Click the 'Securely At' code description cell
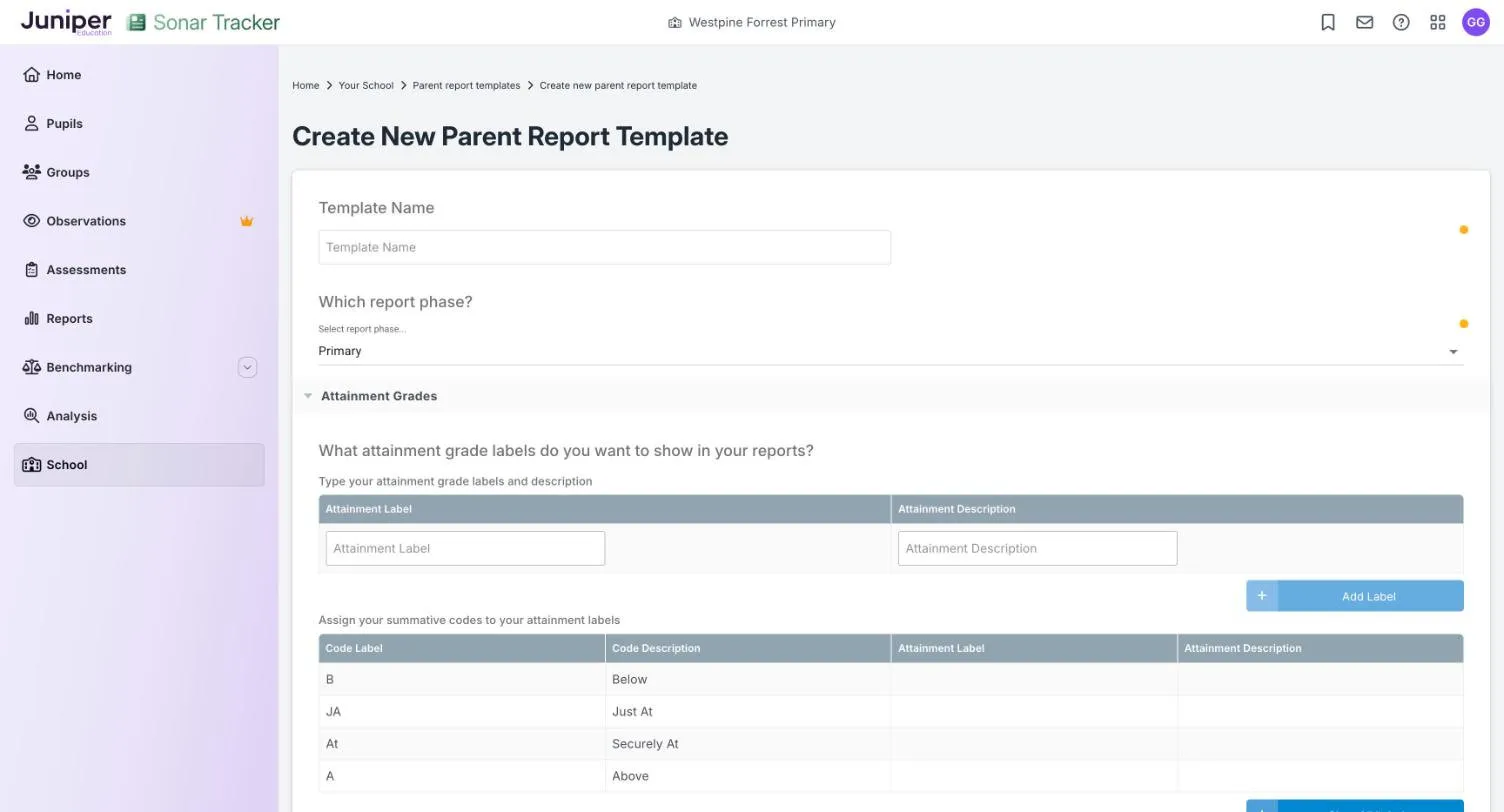This screenshot has width=1504, height=812. pos(748,744)
